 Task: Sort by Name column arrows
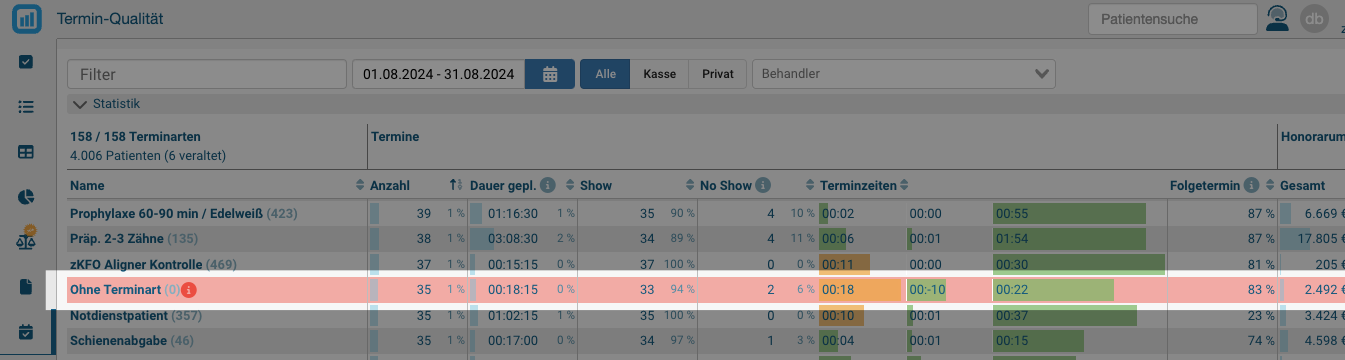click(361, 186)
